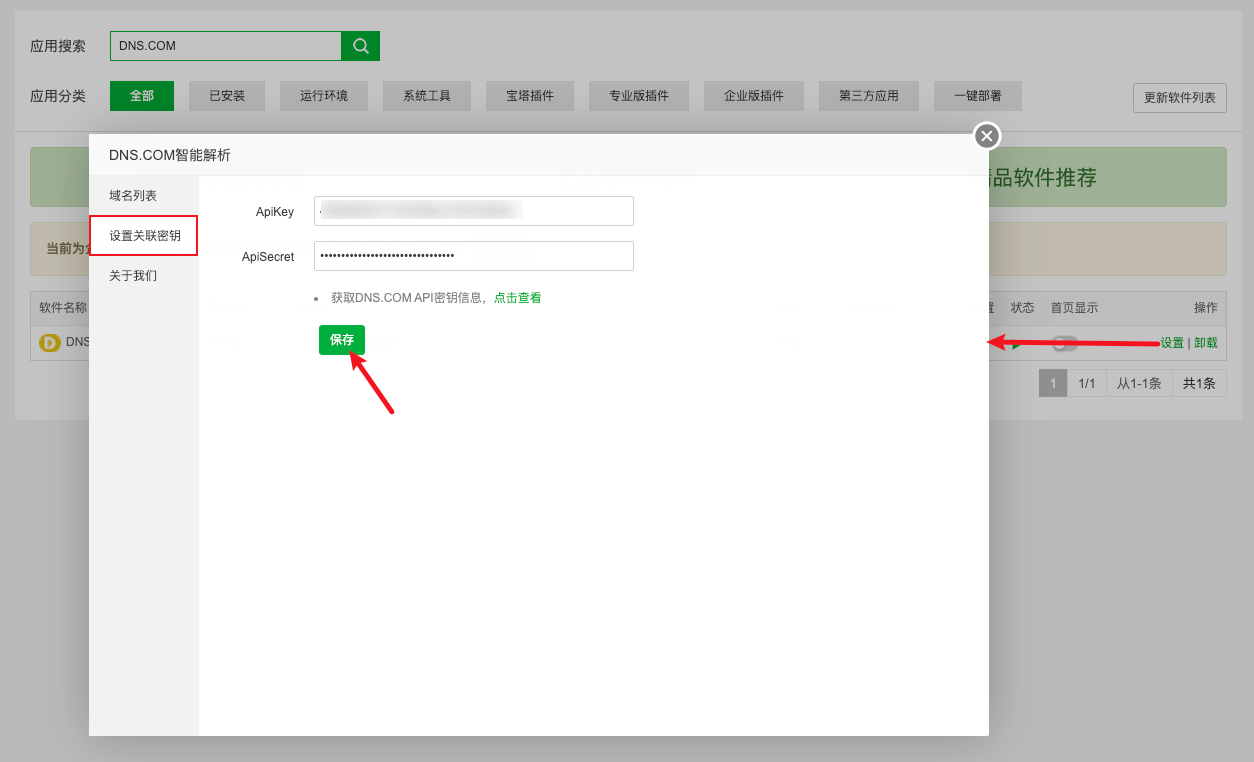Click into the ApiKey input field
1254x762 pixels.
(x=474, y=211)
